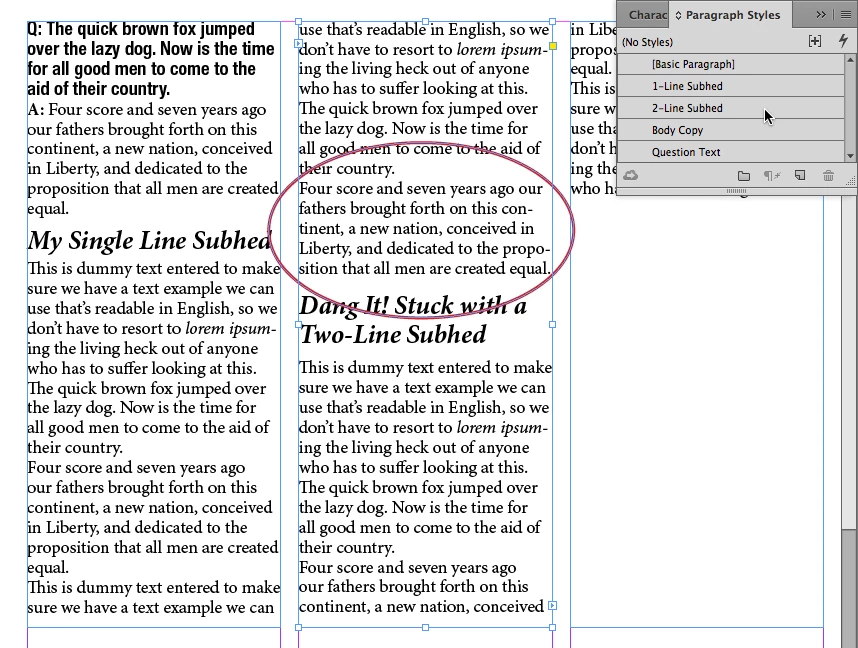The width and height of the screenshot is (858, 648).
Task: Click the bold question paragraph text
Action: tap(150, 59)
